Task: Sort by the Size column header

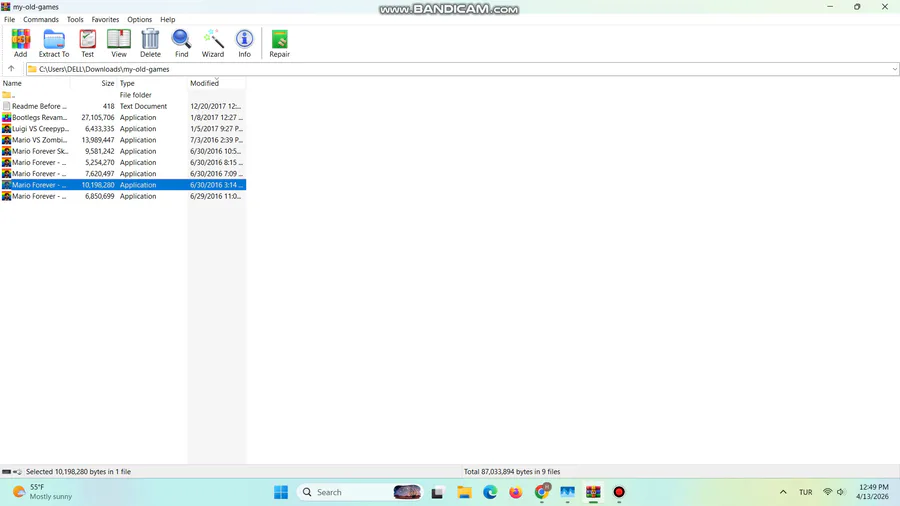Action: tap(94, 83)
